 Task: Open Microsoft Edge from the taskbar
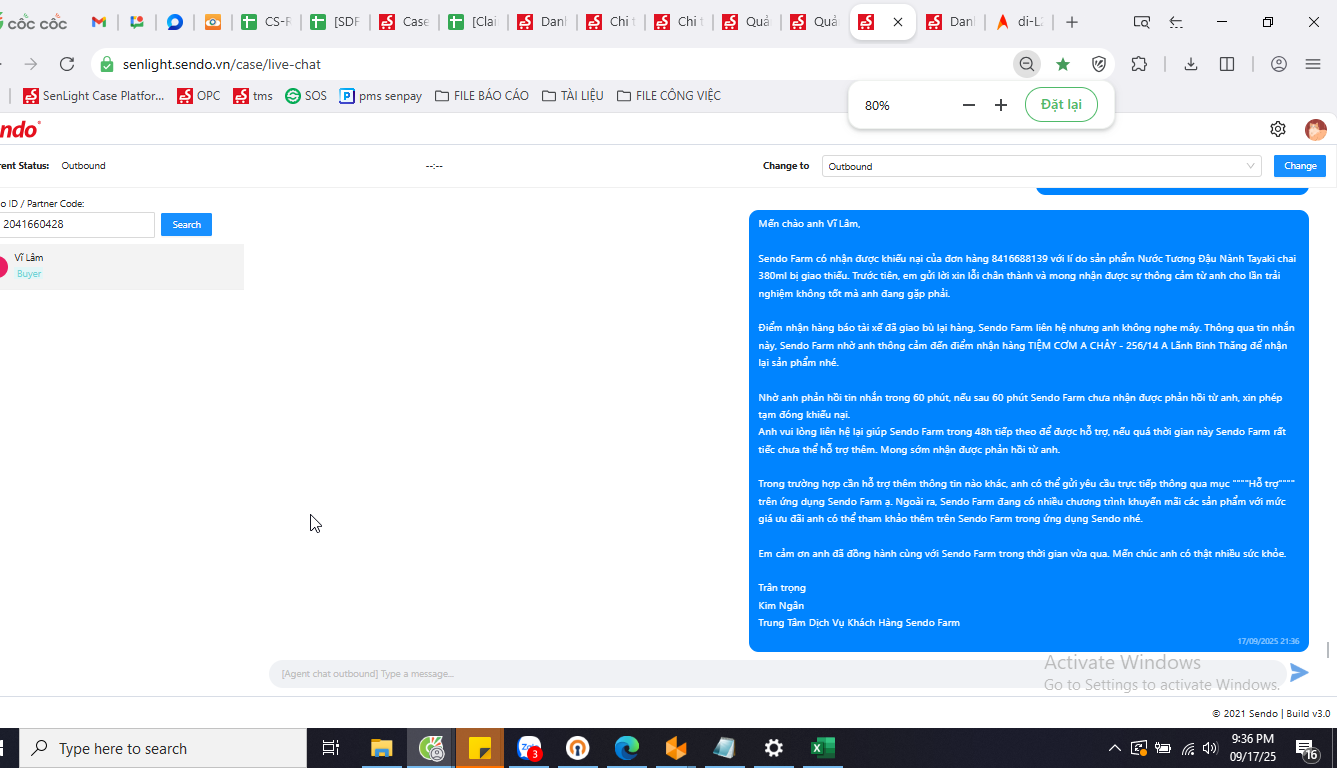pos(627,748)
